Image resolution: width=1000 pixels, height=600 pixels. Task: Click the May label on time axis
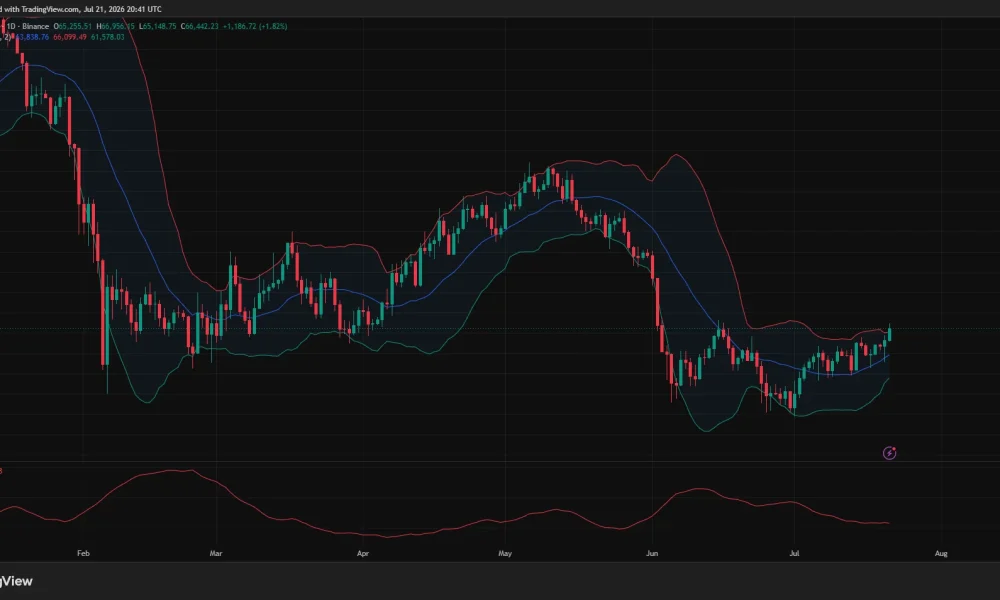click(x=504, y=553)
